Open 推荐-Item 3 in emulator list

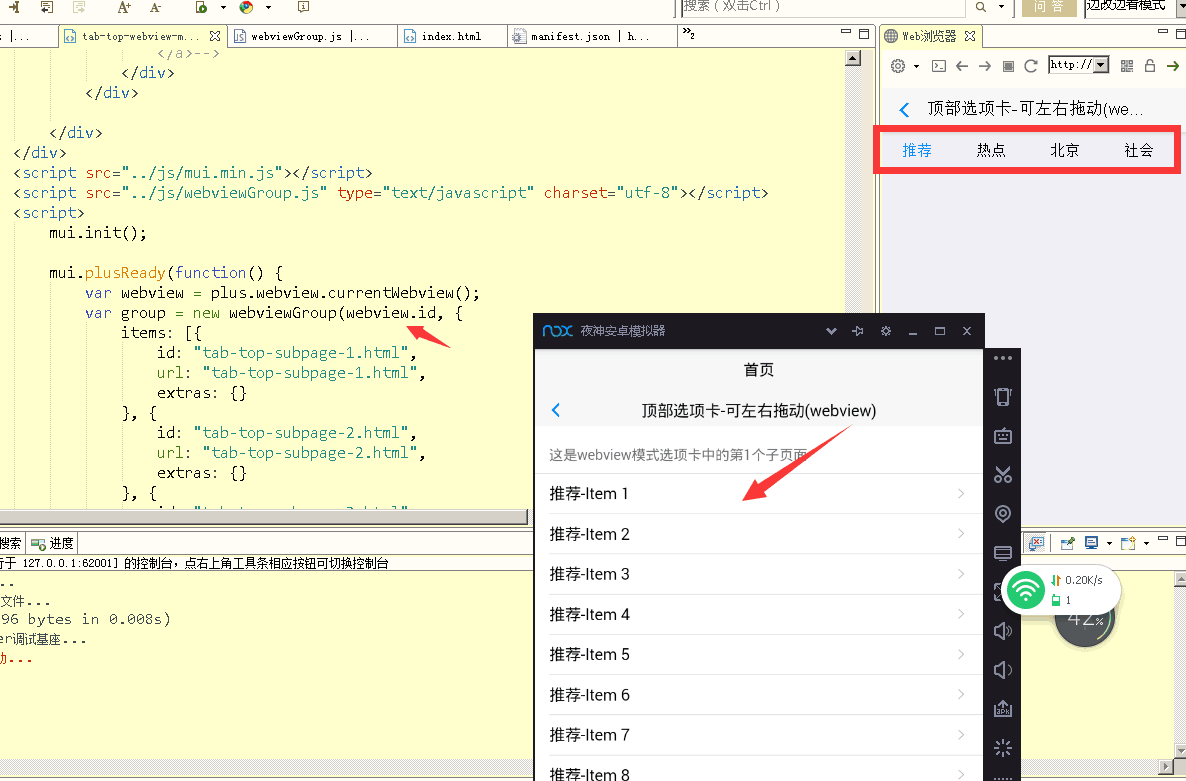(x=758, y=574)
